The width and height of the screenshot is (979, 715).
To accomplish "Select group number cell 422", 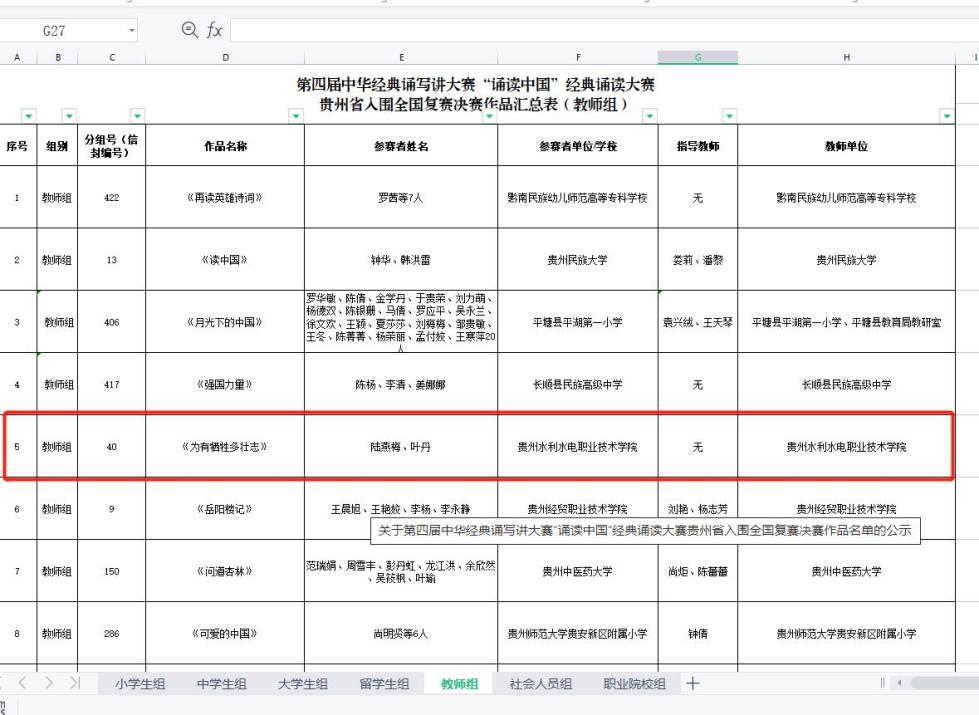I will (112, 197).
